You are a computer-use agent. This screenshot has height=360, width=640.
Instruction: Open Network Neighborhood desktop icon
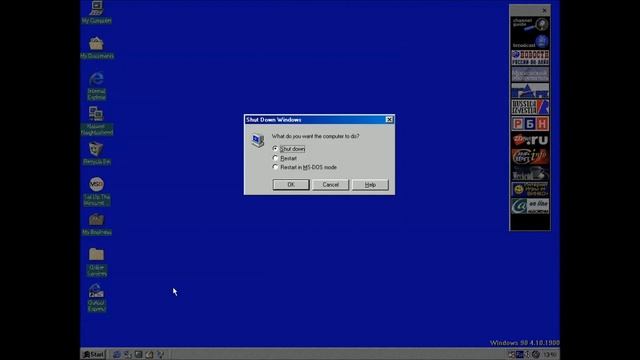tap(97, 121)
